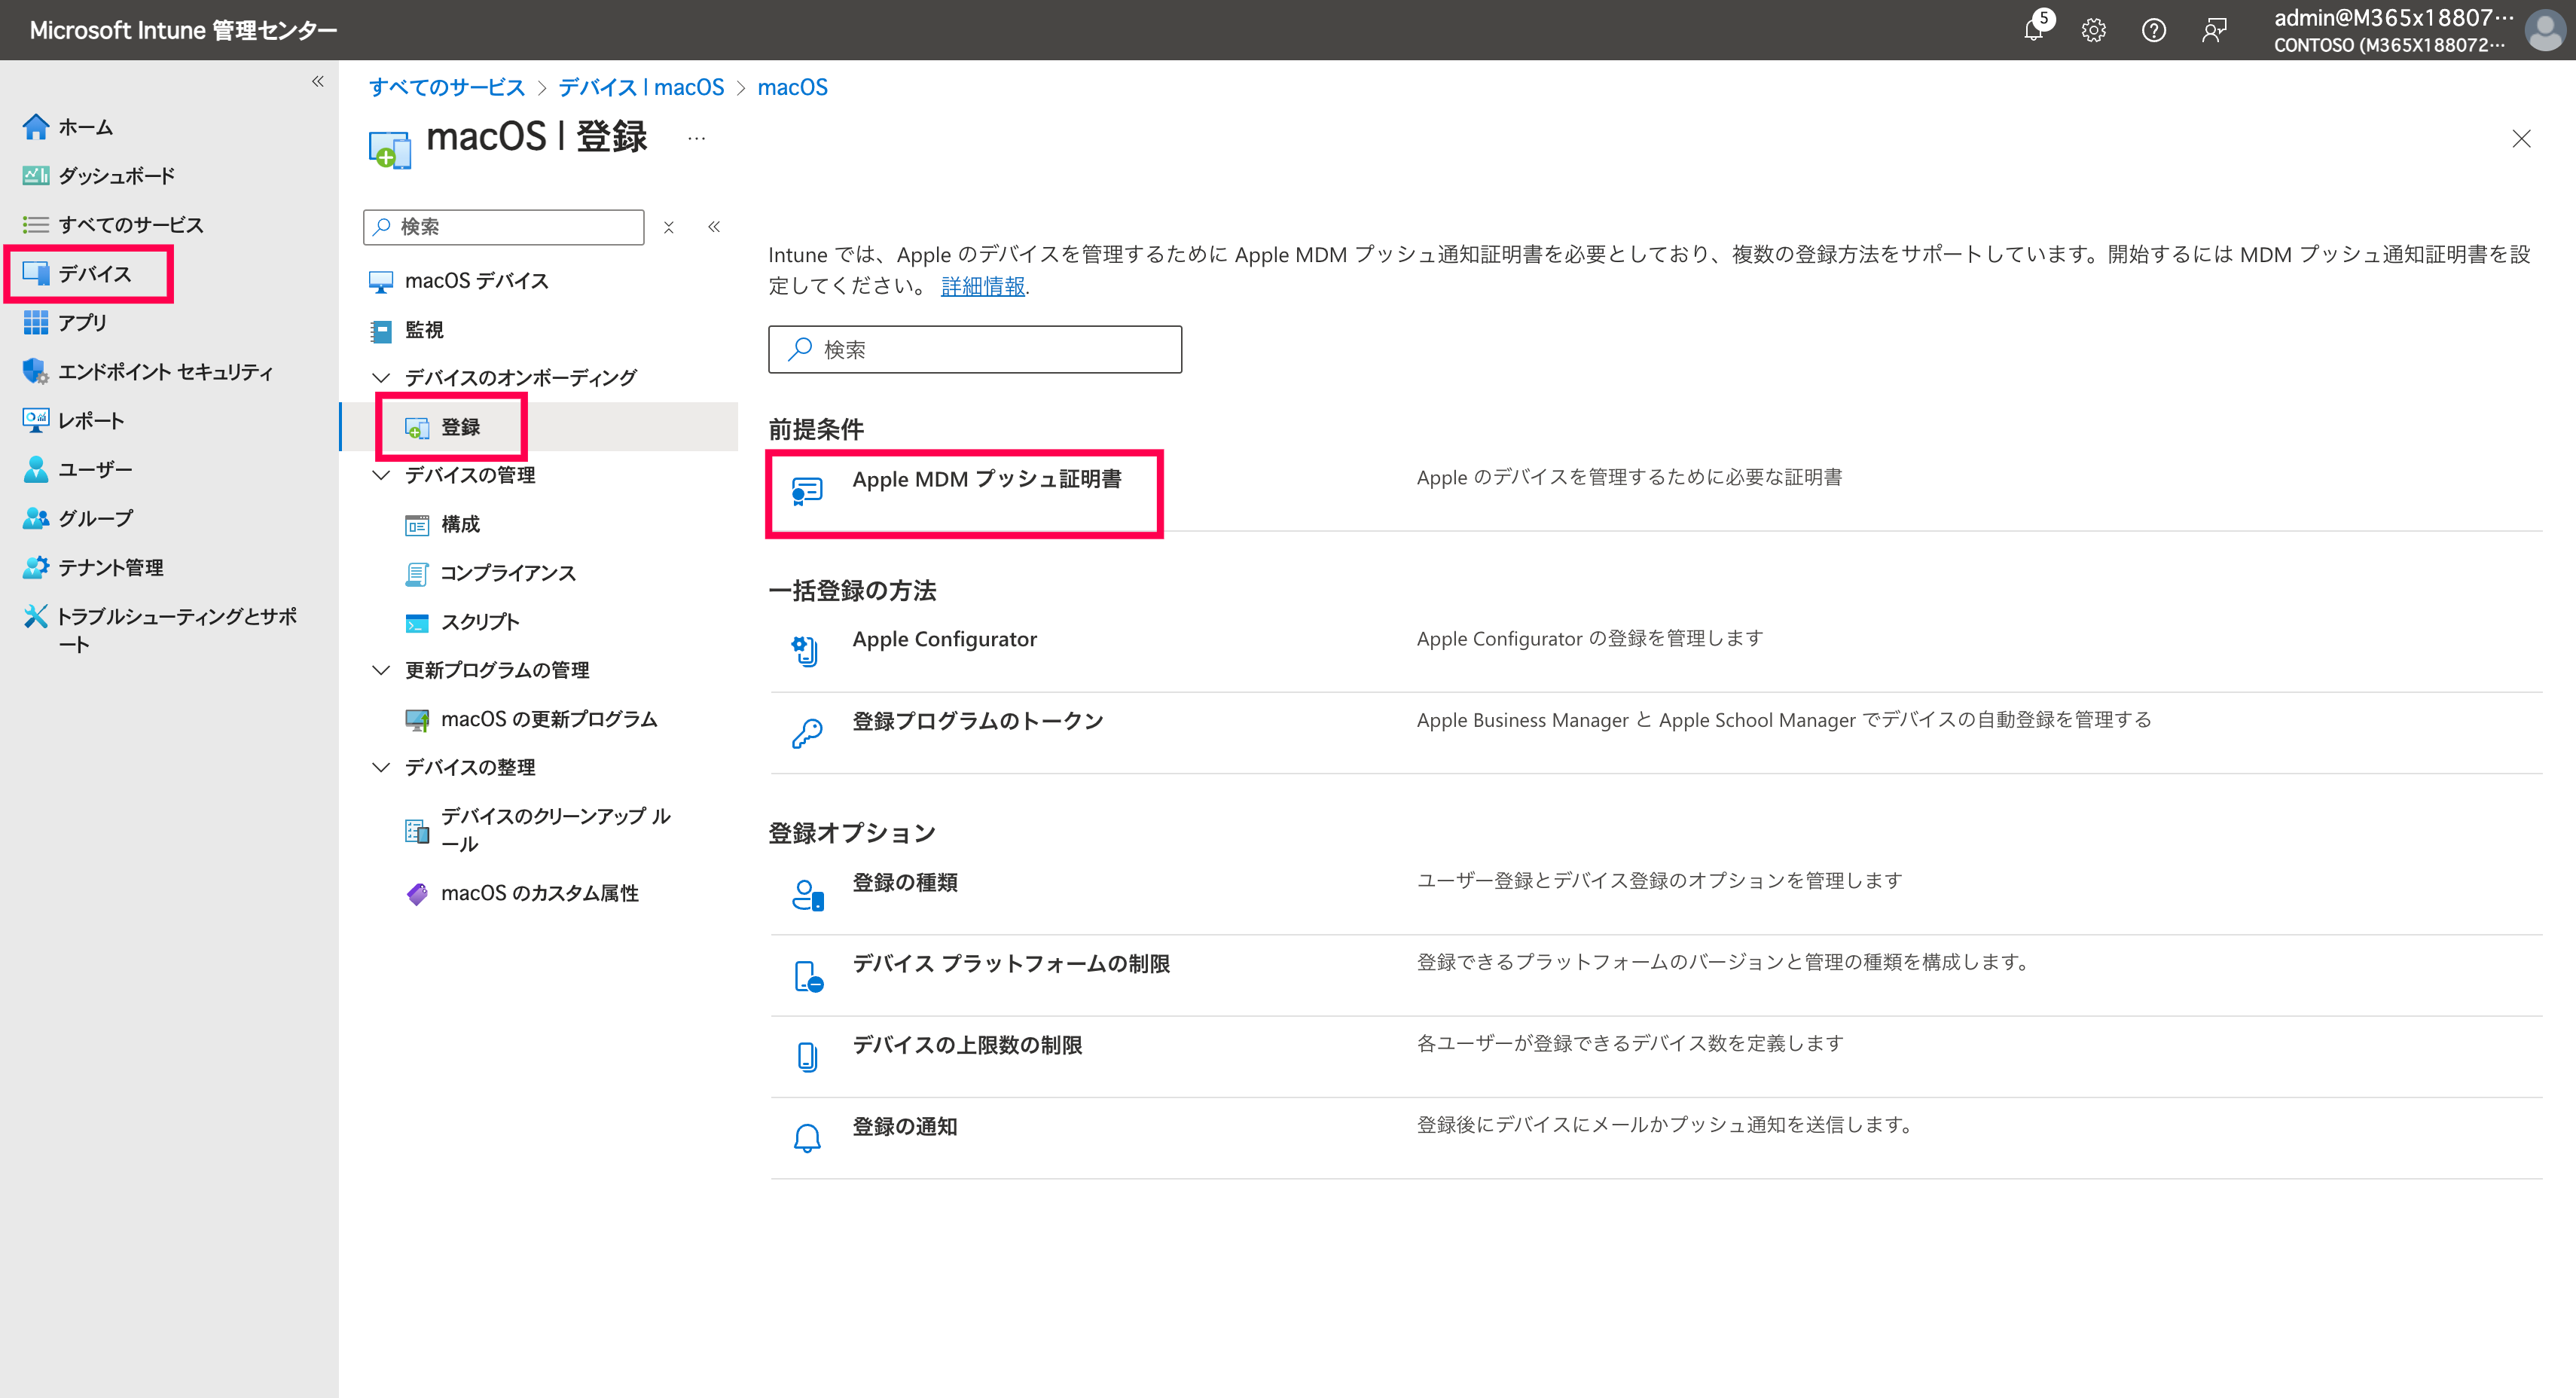Click account name admin@M365x18807 text
The height and width of the screenshot is (1398, 2576).
(x=2393, y=18)
